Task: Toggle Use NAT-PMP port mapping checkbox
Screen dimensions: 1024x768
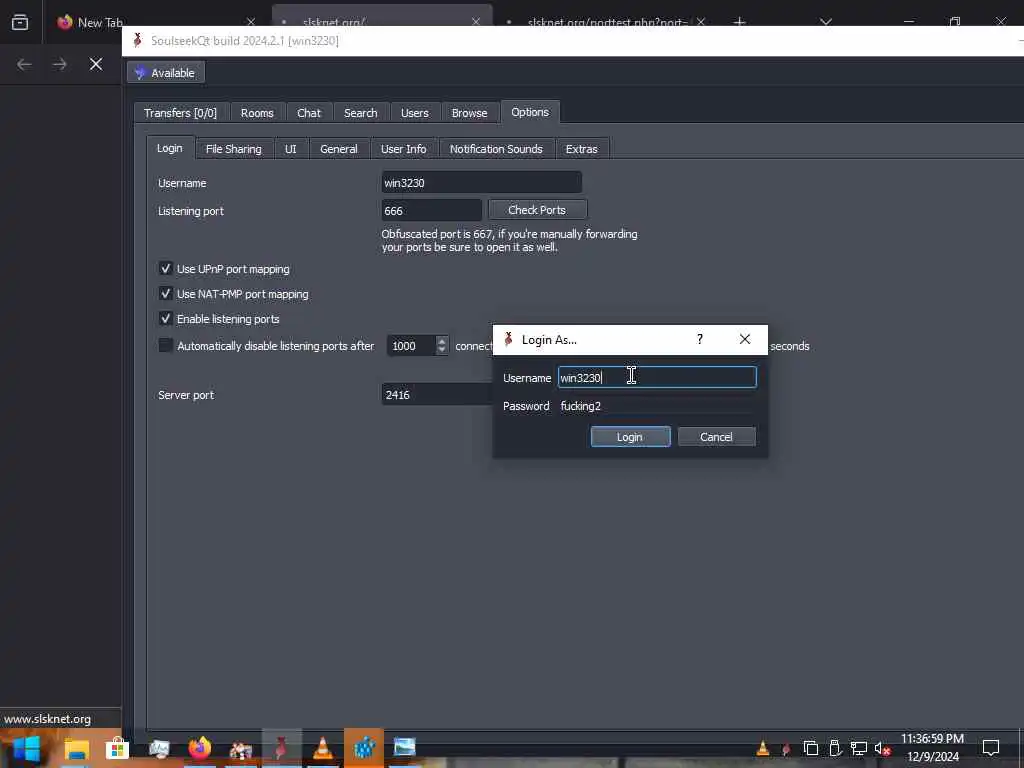Action: tap(165, 294)
